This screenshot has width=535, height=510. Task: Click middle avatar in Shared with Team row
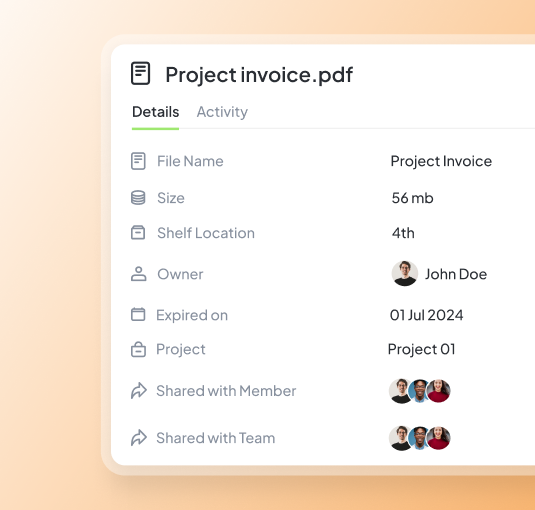(x=419, y=438)
